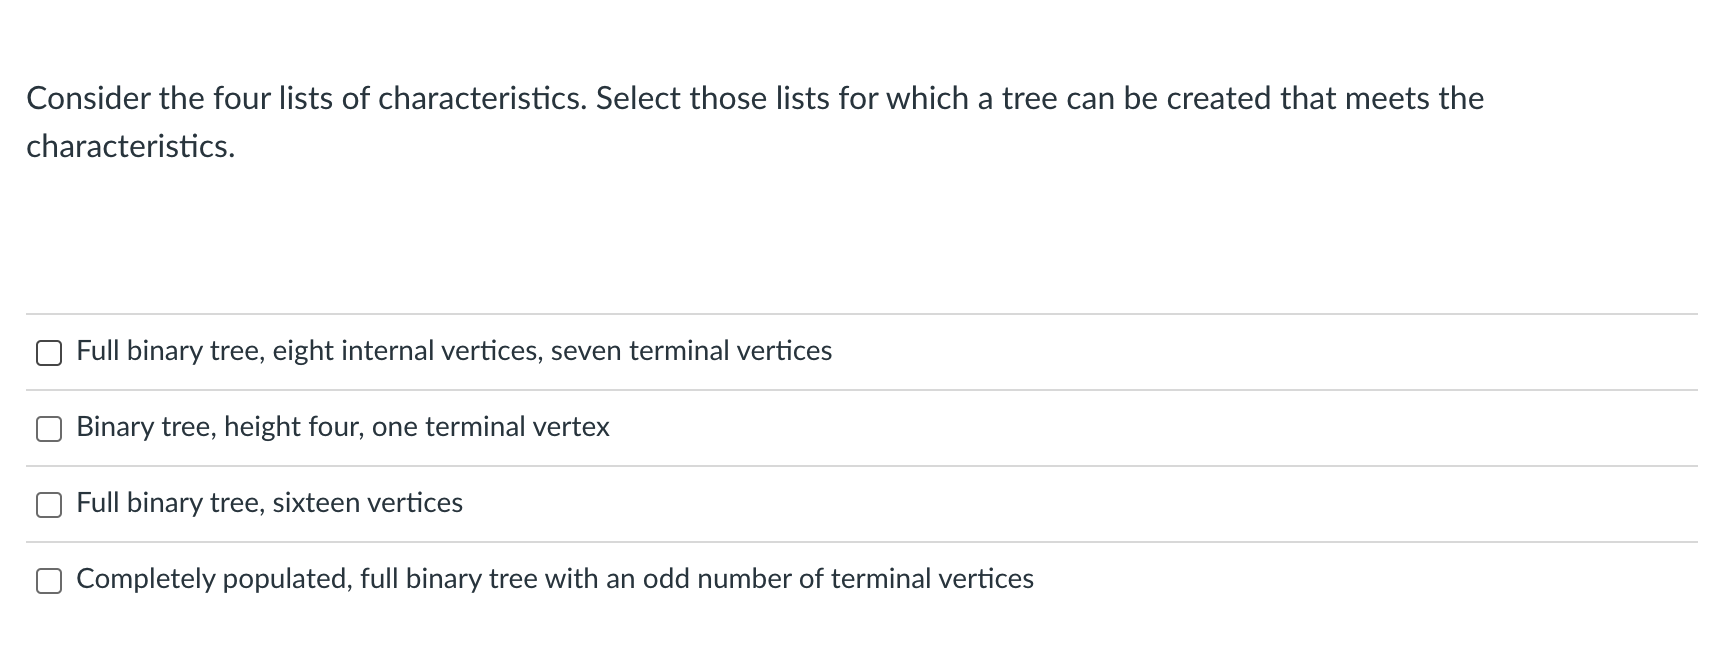
Task: Click the label sixteen vertices
Action: coord(369,503)
